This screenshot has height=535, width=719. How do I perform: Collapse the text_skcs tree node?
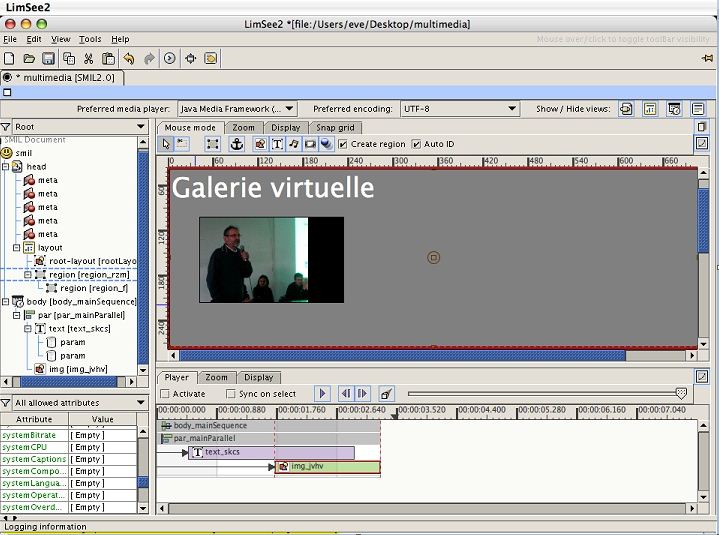[28, 329]
